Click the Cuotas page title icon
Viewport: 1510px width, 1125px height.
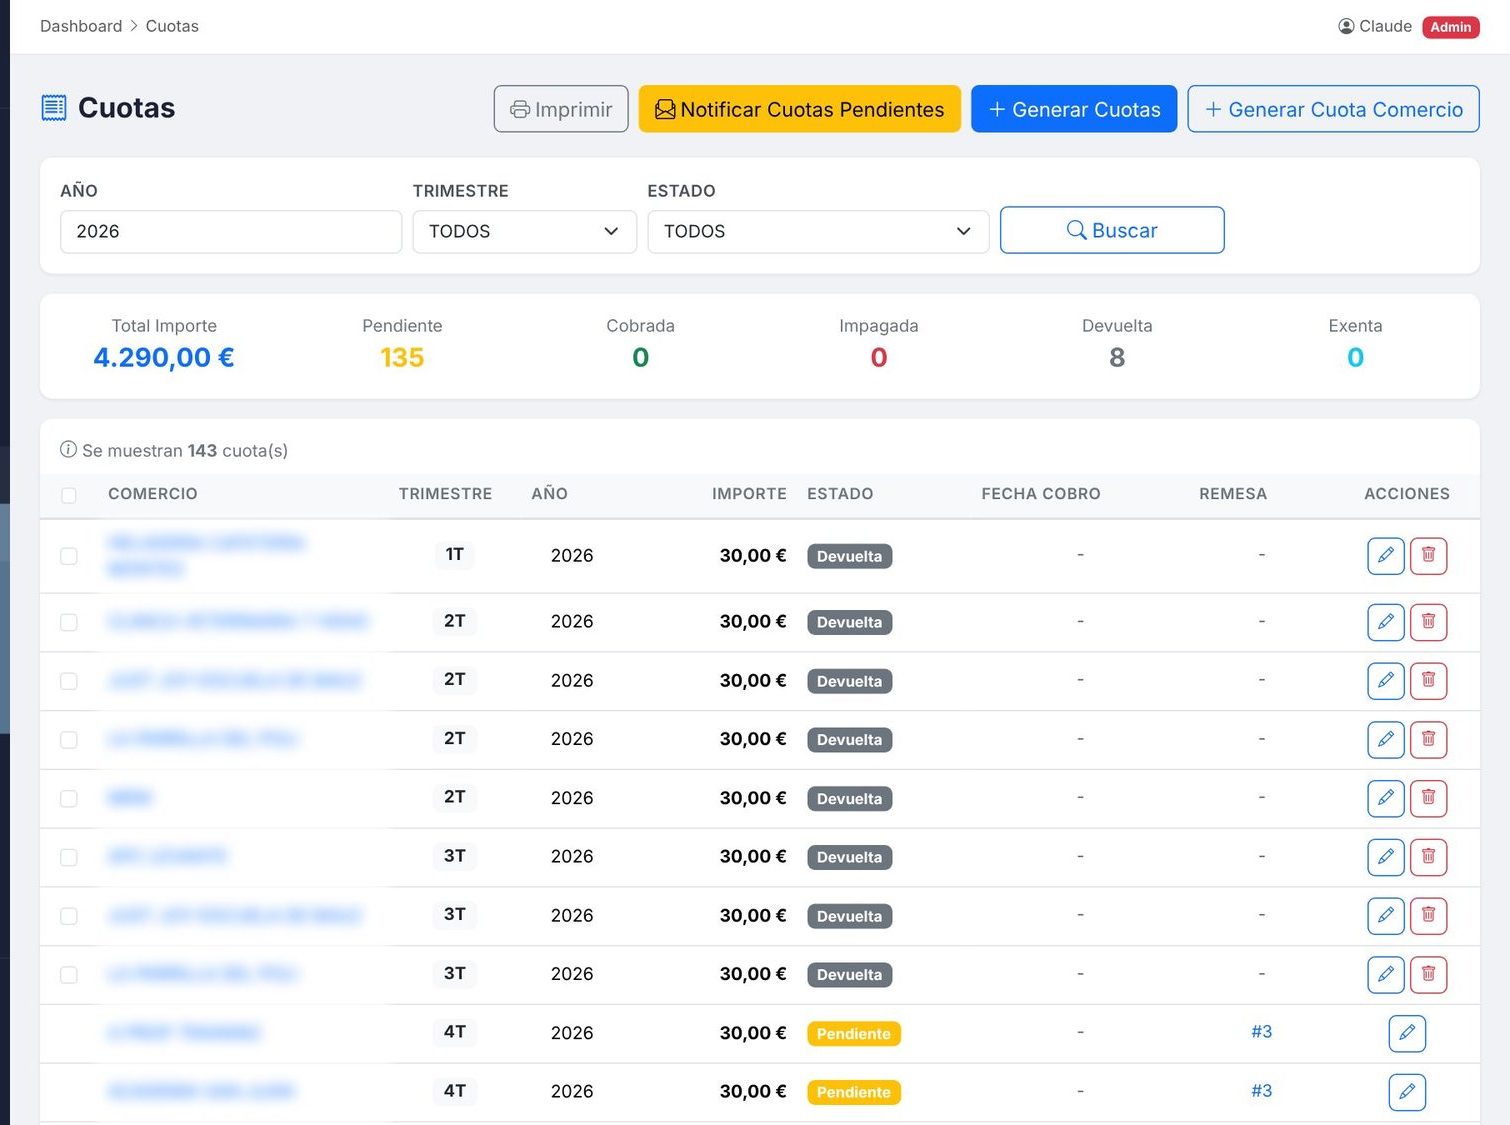click(x=54, y=108)
